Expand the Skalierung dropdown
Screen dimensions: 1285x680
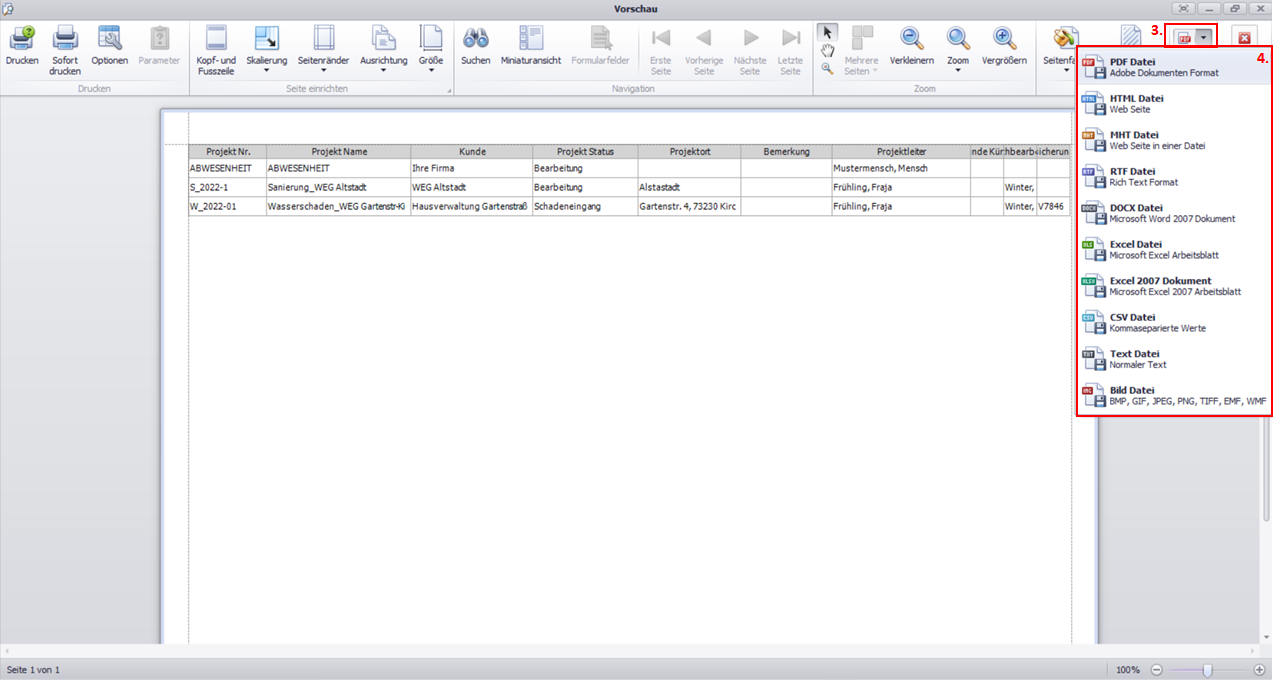tap(266, 69)
